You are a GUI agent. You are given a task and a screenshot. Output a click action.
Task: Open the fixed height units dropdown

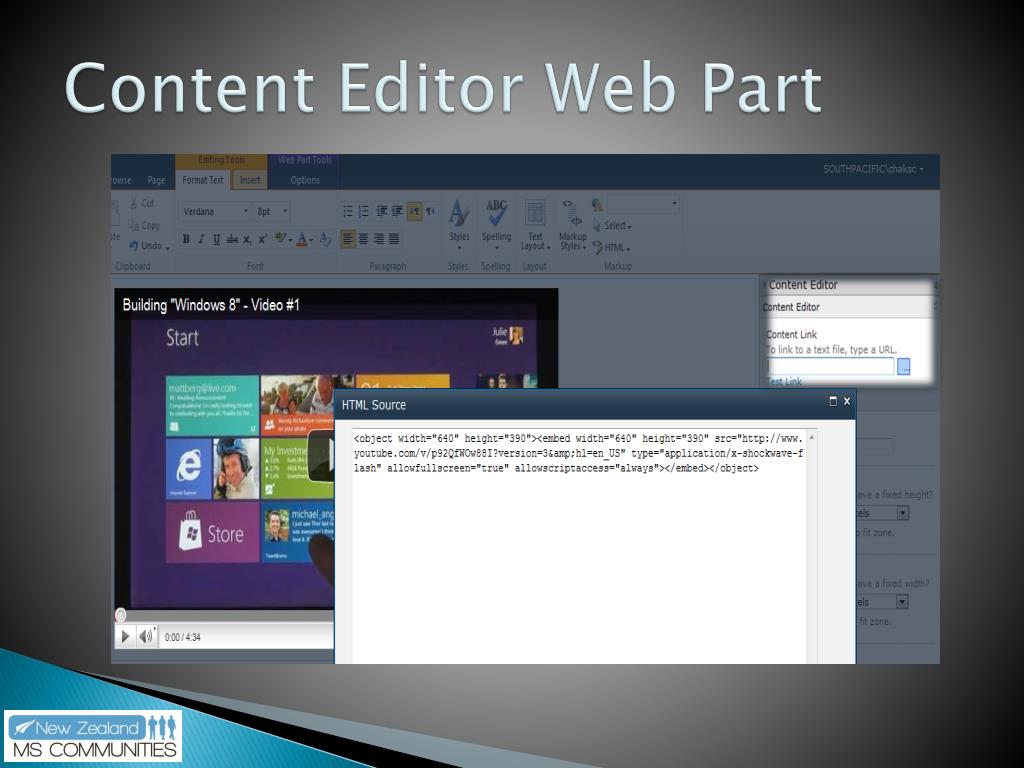point(903,513)
